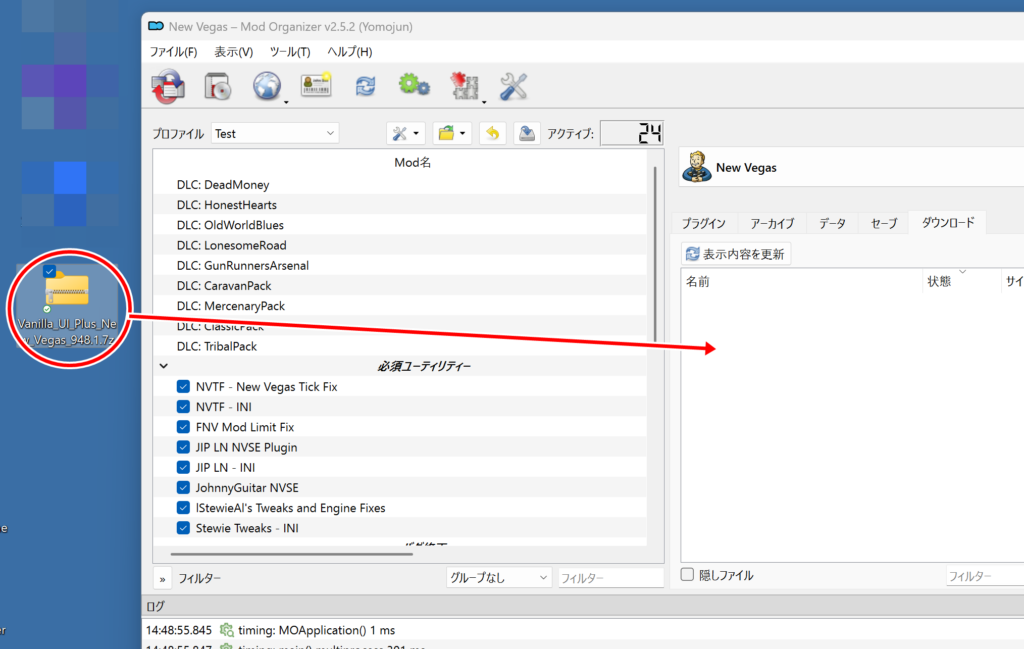The height and width of the screenshot is (649, 1024).
Task: Switch to the プラグイン tab
Action: (x=704, y=223)
